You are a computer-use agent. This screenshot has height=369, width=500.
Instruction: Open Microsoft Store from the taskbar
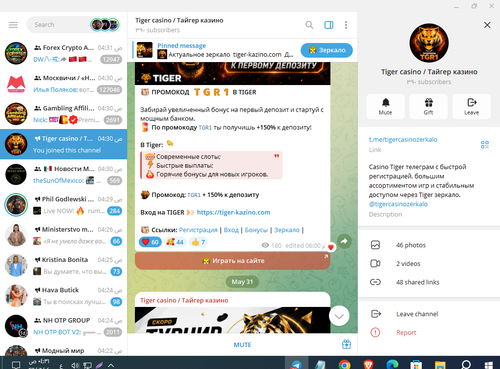416,364
